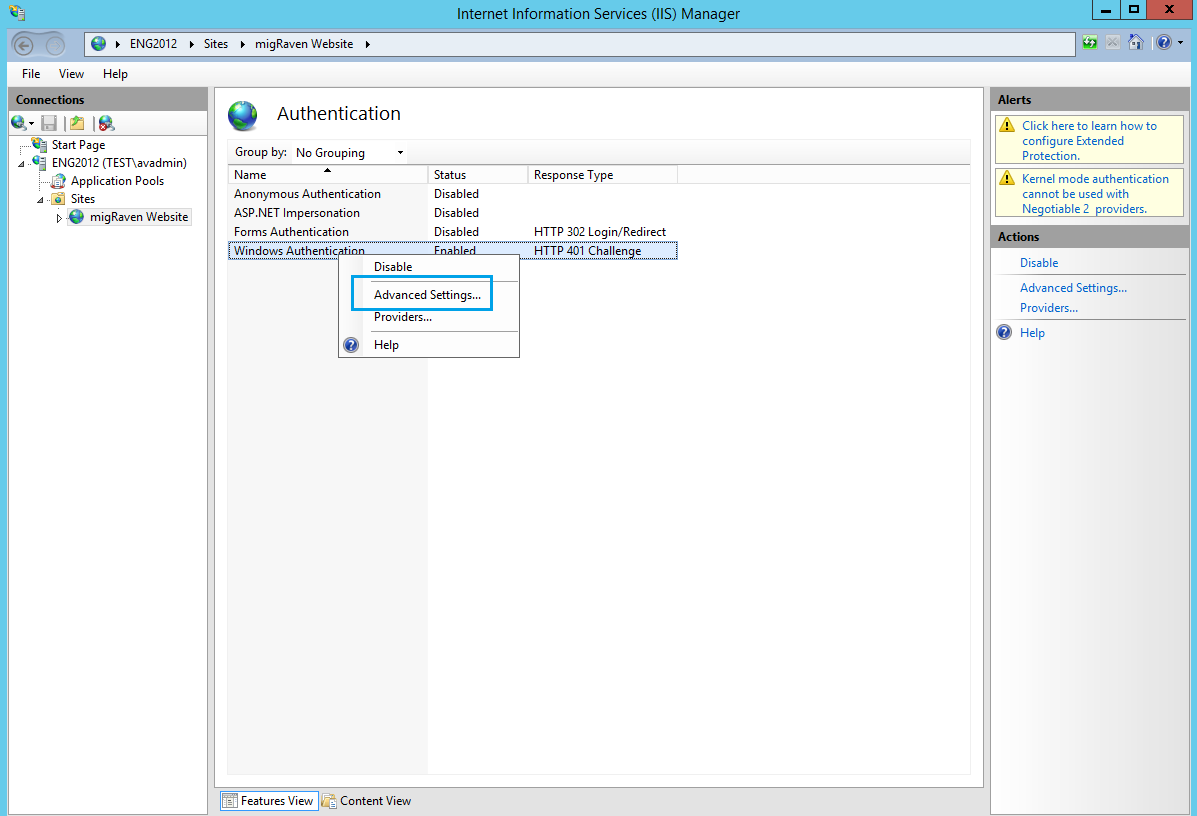This screenshot has height=816, width=1197.
Task: Click the Extended Protection warning icon
Action: click(1007, 125)
